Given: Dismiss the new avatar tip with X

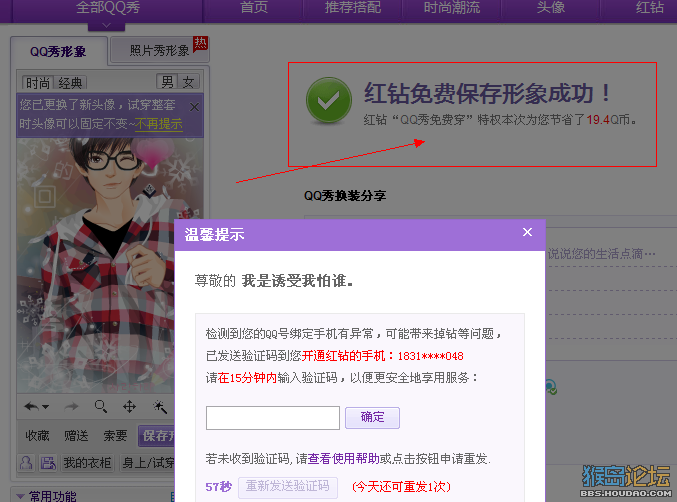Looking at the screenshot, I should [194, 107].
